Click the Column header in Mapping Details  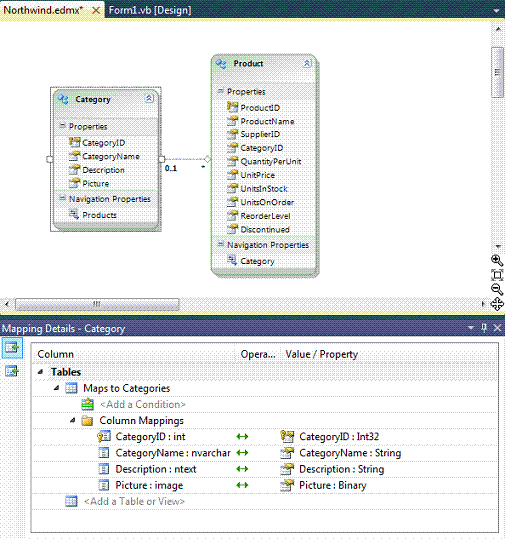click(x=134, y=354)
